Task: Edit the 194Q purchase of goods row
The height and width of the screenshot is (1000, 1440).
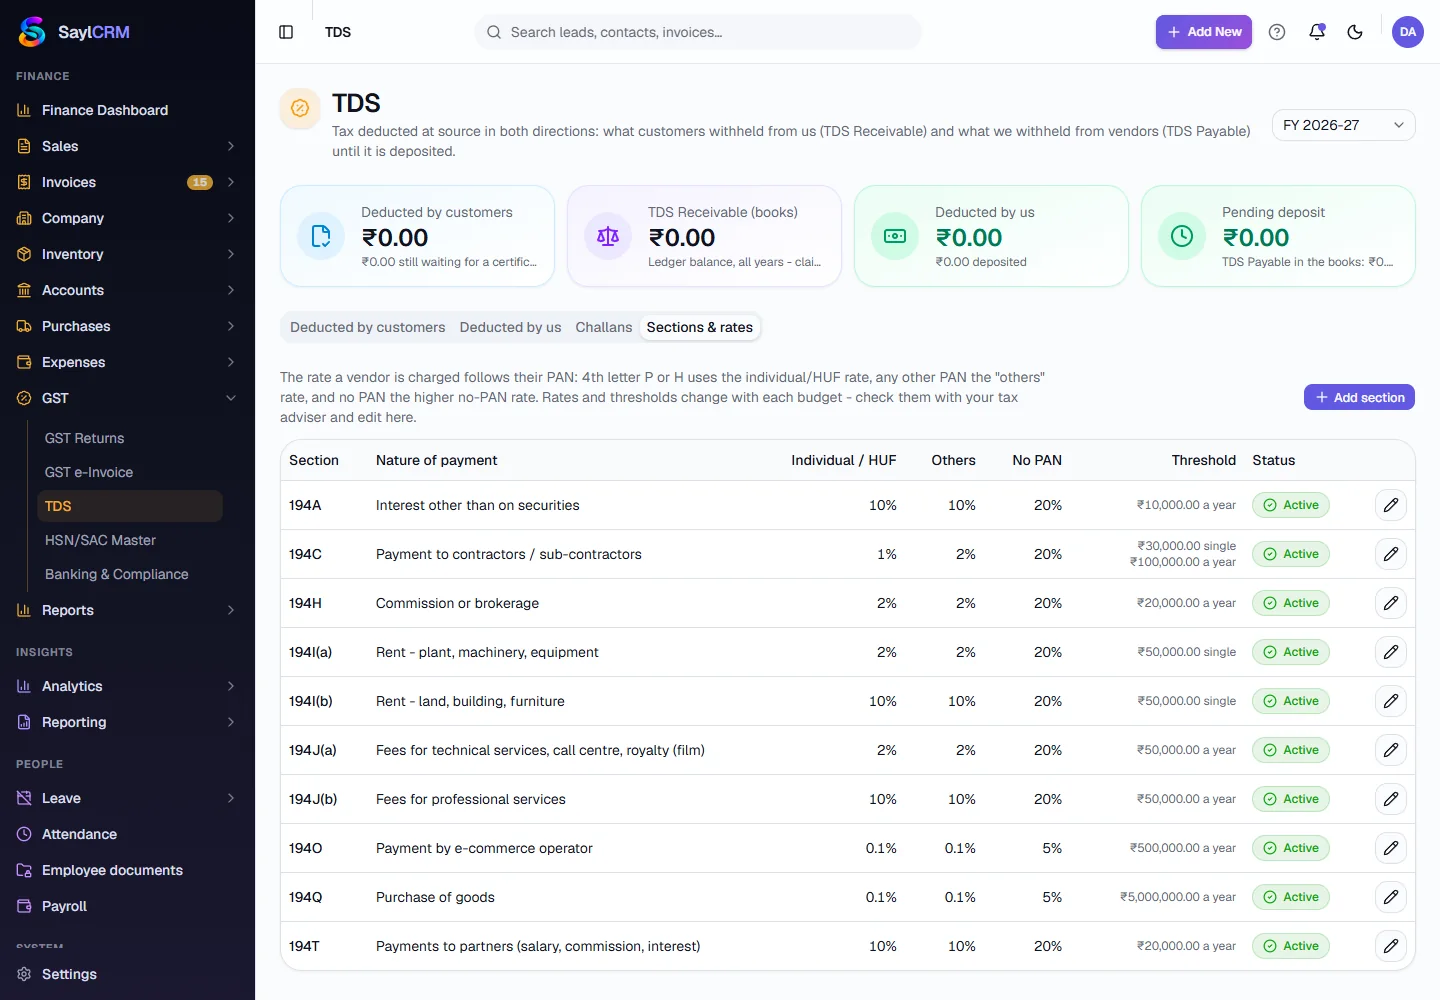Action: pyautogui.click(x=1391, y=897)
